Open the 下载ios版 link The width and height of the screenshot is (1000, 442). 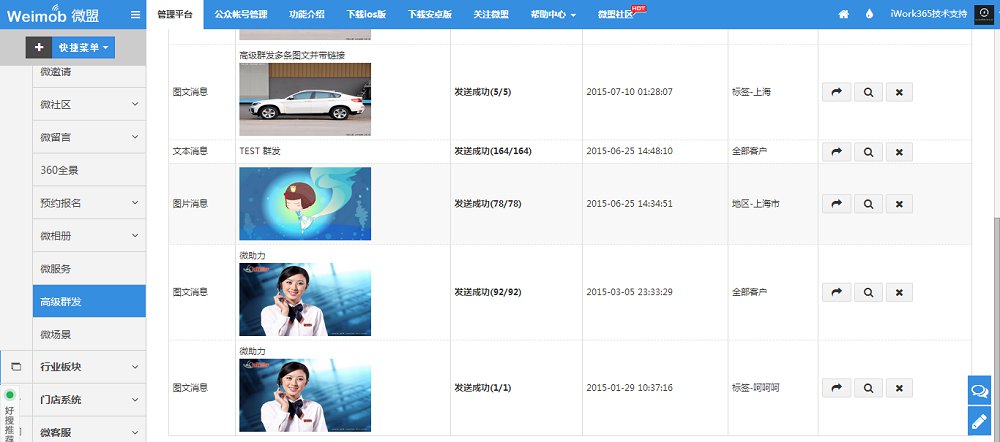click(366, 15)
